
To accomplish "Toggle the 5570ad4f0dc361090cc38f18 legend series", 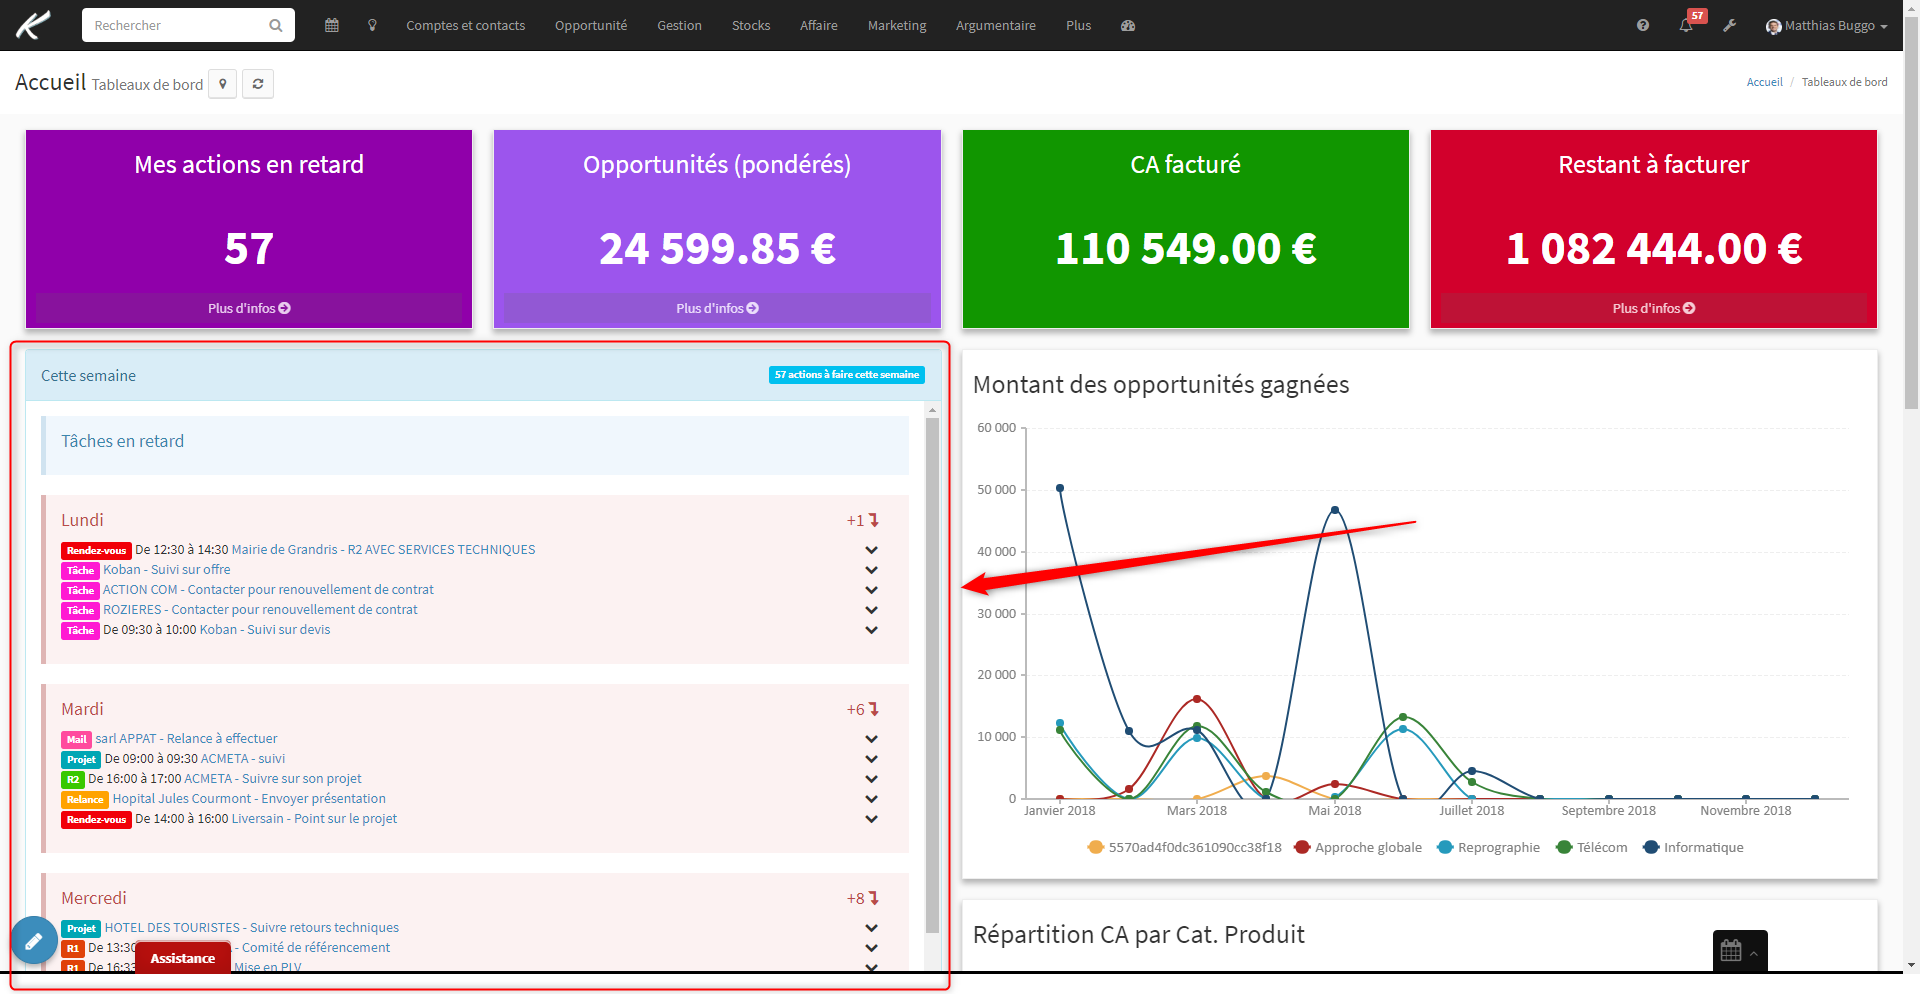I will [x=1185, y=847].
